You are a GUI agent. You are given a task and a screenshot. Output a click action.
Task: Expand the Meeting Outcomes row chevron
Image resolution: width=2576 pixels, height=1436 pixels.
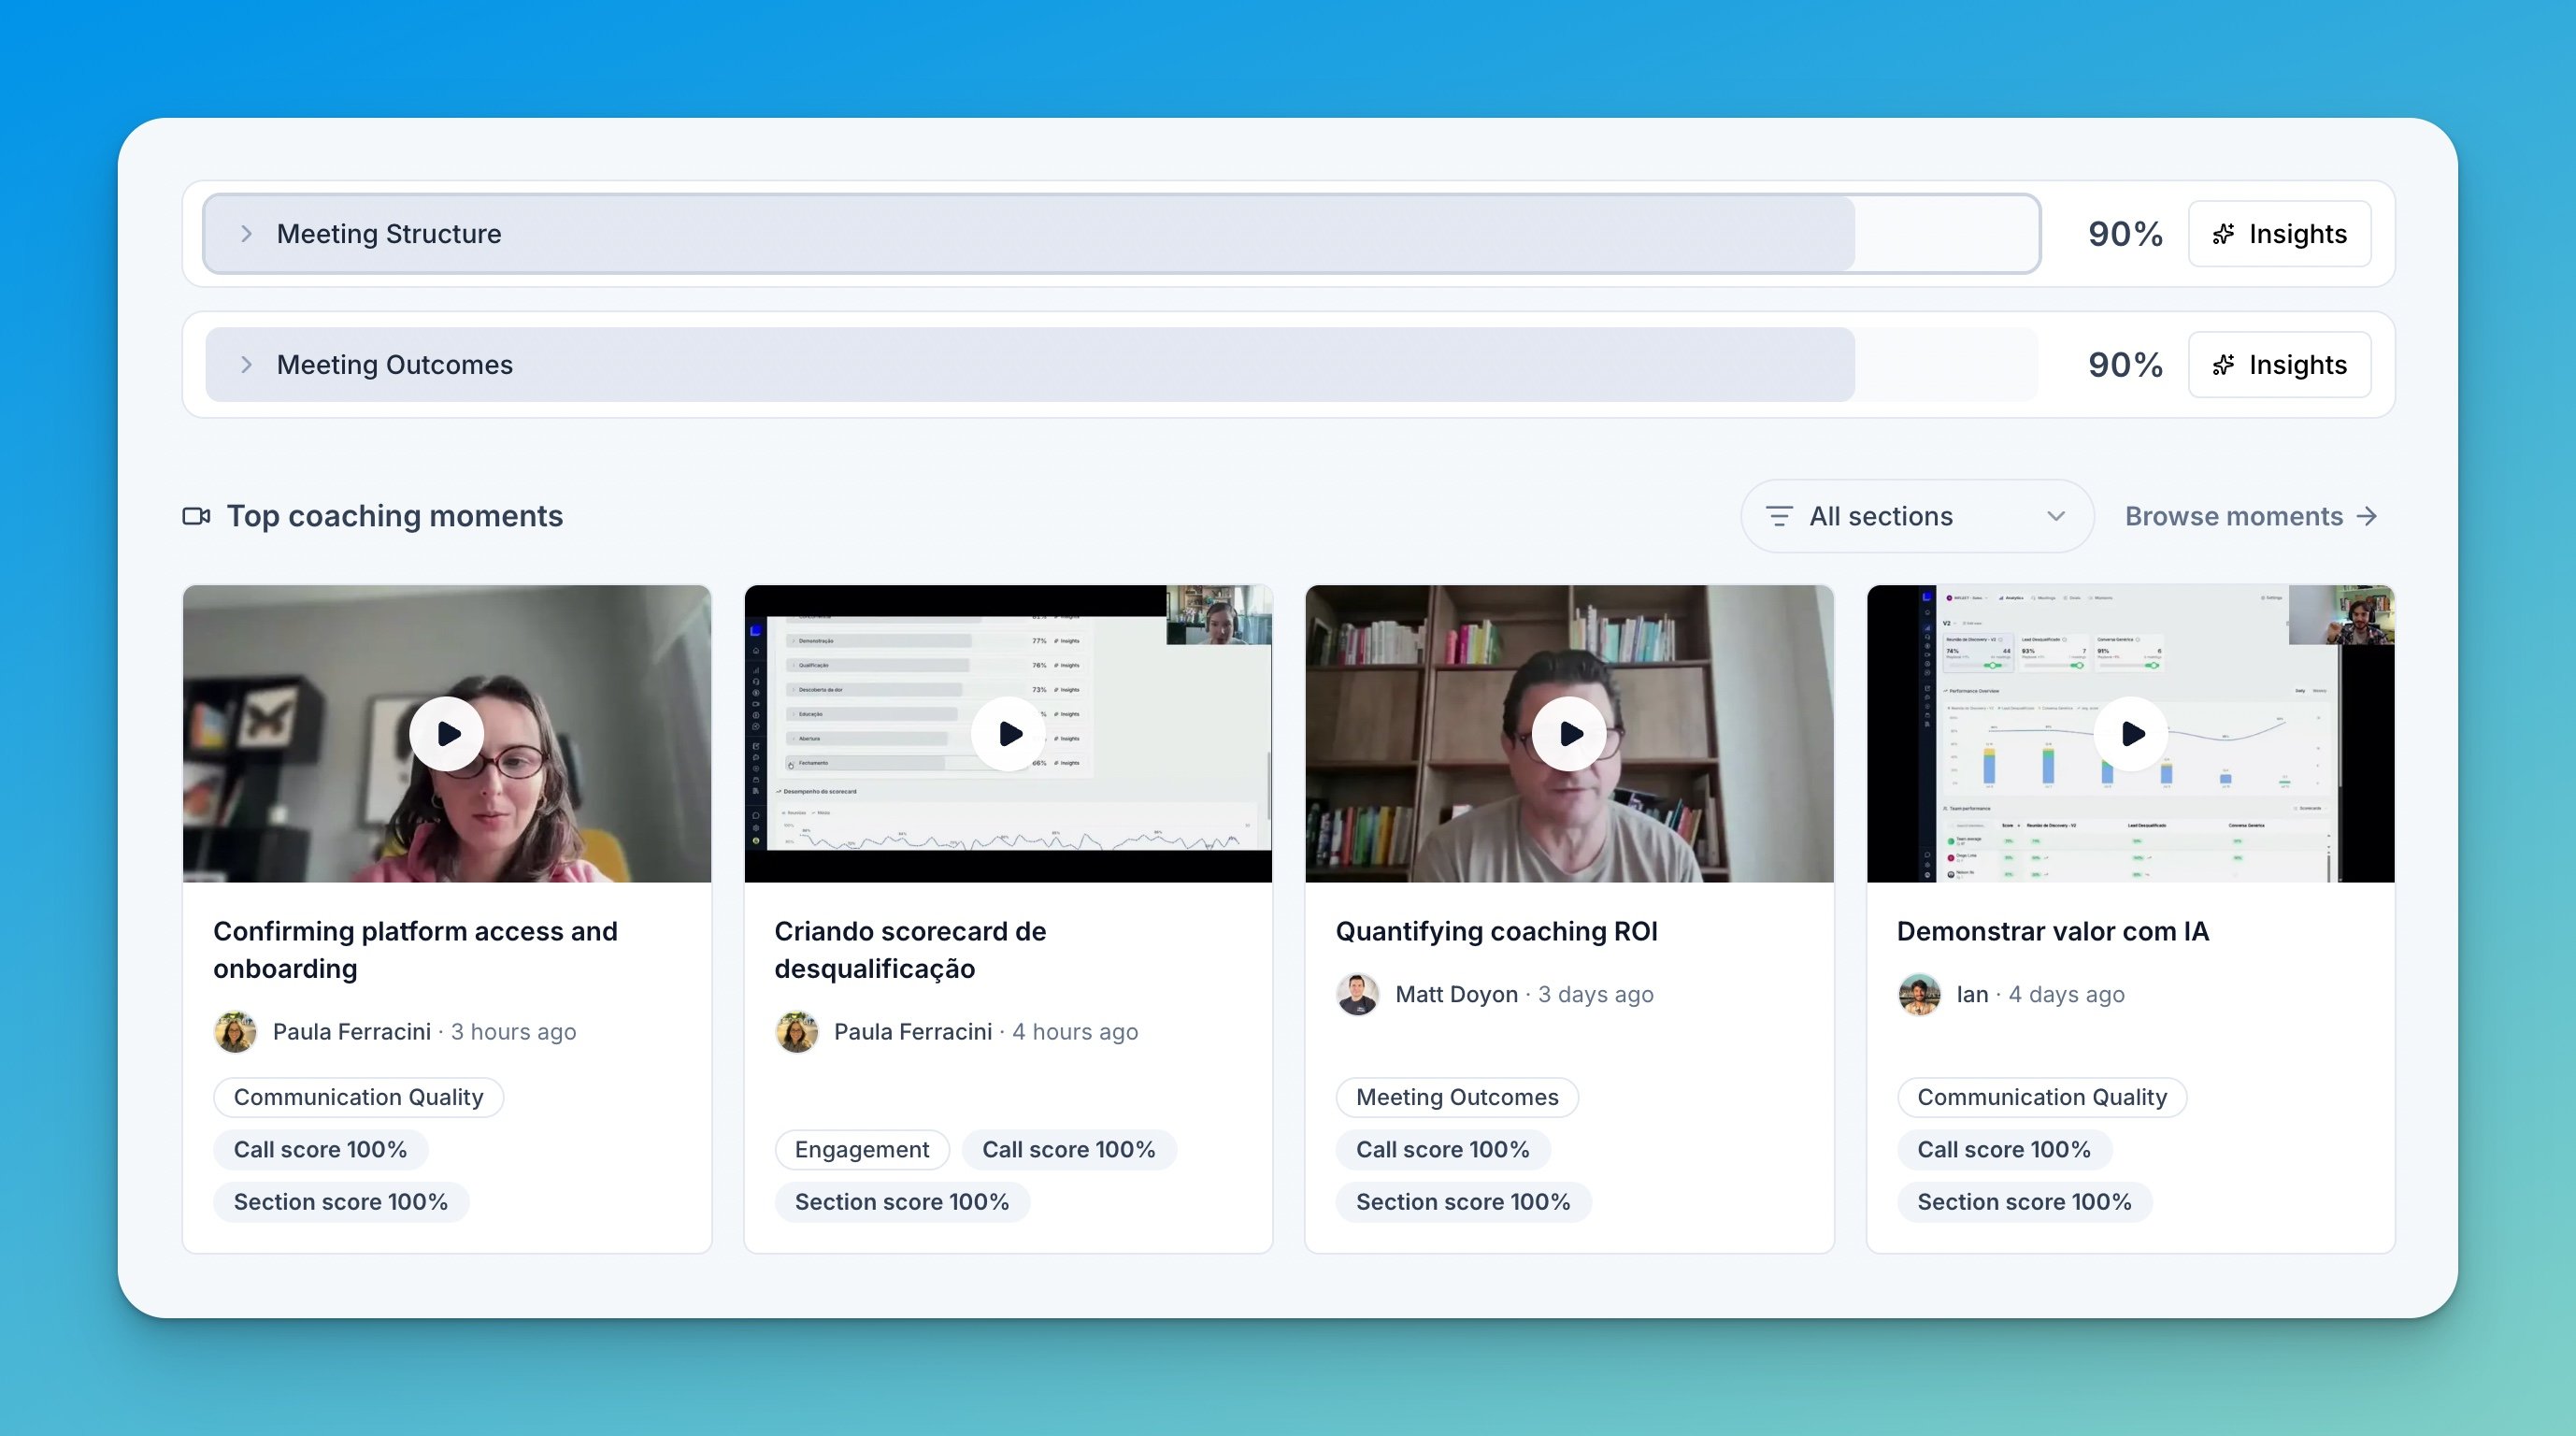(246, 365)
